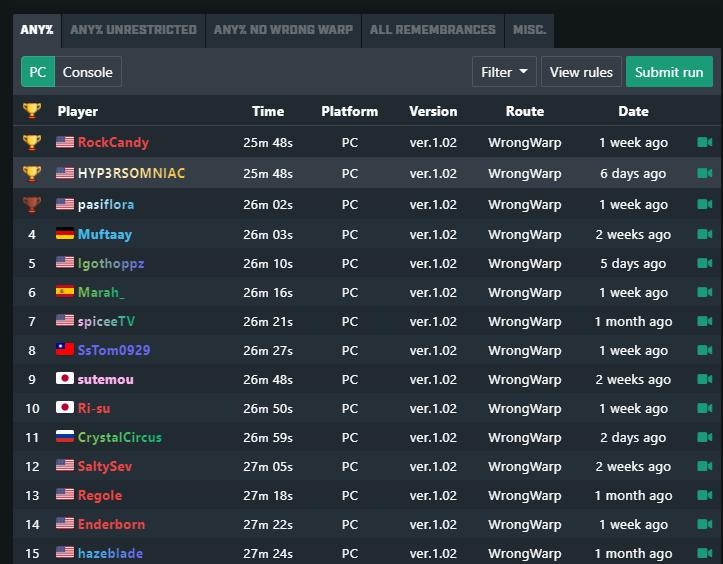Open the Misc. category tab
723x564 pixels.
pyautogui.click(x=529, y=30)
